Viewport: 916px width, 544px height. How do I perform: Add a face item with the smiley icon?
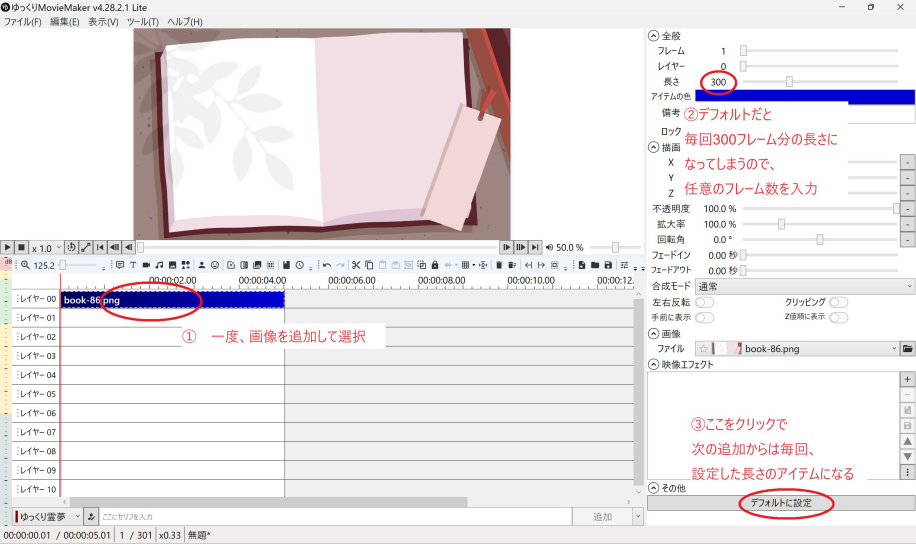click(x=215, y=265)
